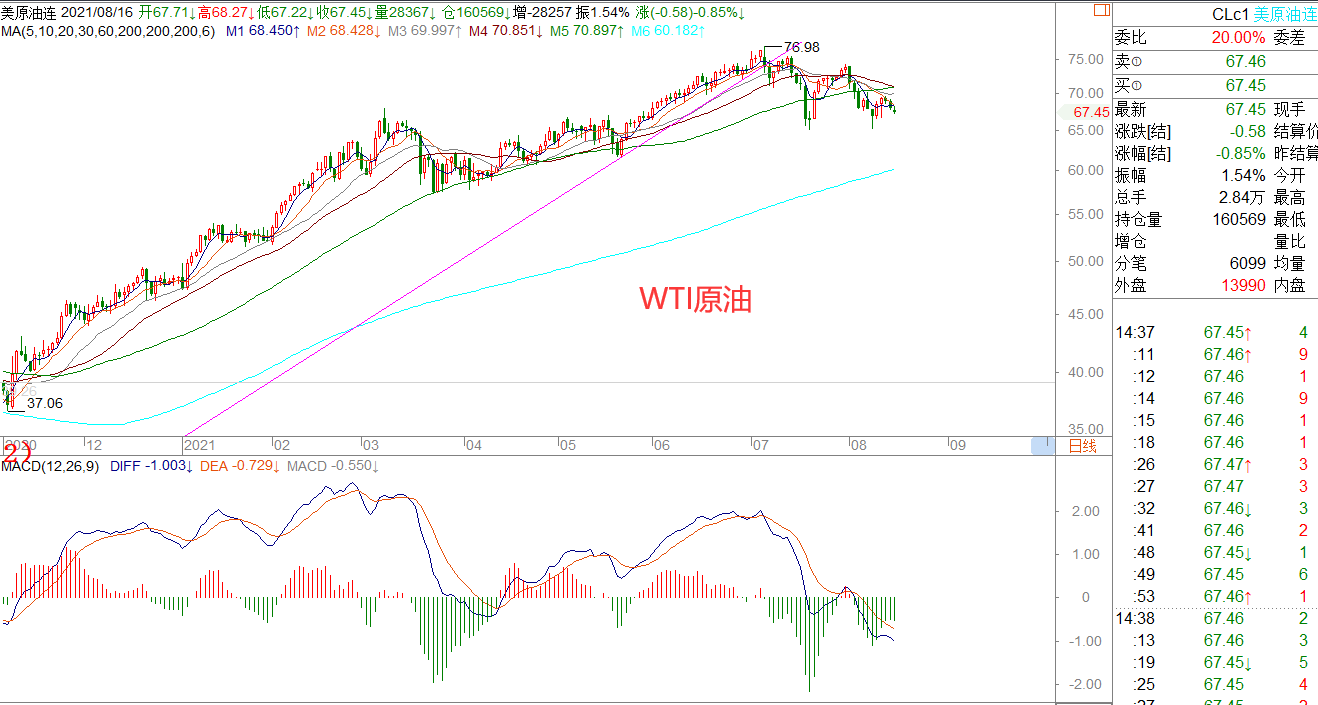Click the MACD -0.550 value

[x=334, y=466]
